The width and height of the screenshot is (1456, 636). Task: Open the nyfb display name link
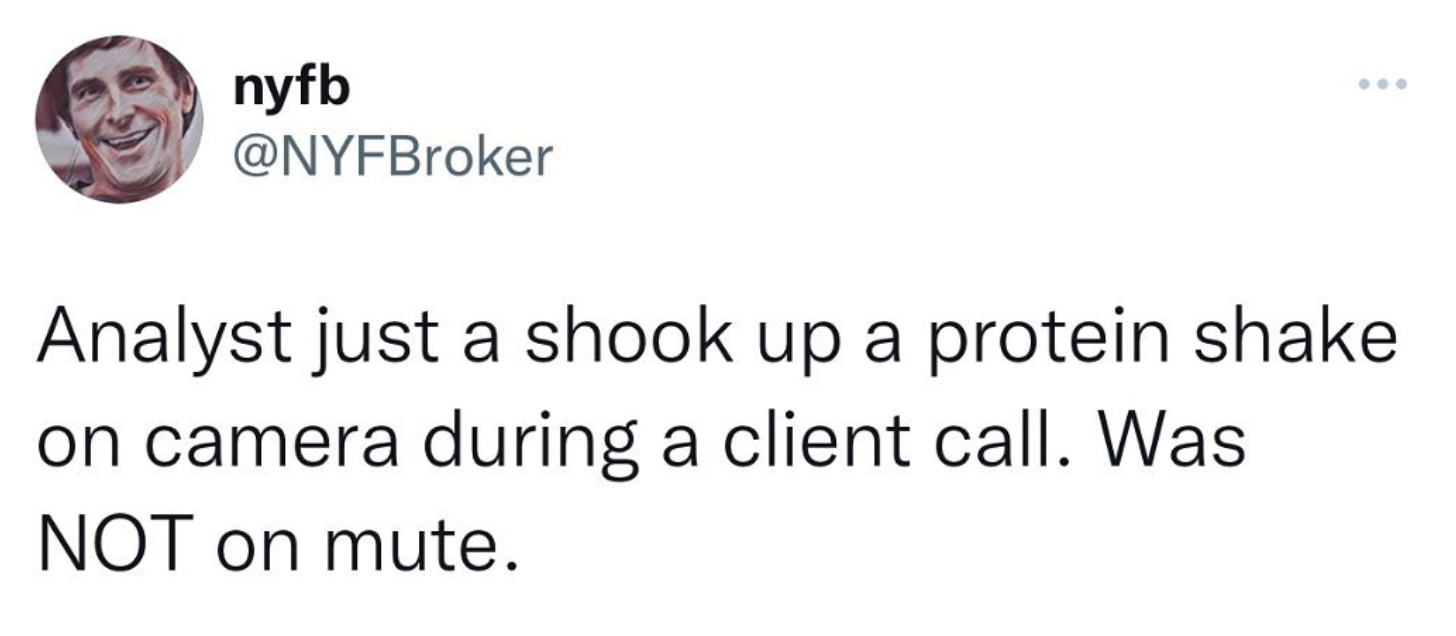[x=292, y=88]
